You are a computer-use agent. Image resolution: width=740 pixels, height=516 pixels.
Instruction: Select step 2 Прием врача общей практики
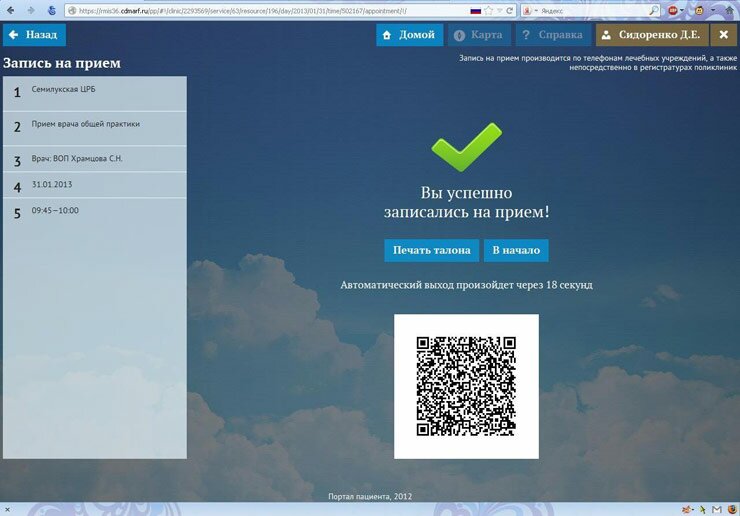pos(95,128)
